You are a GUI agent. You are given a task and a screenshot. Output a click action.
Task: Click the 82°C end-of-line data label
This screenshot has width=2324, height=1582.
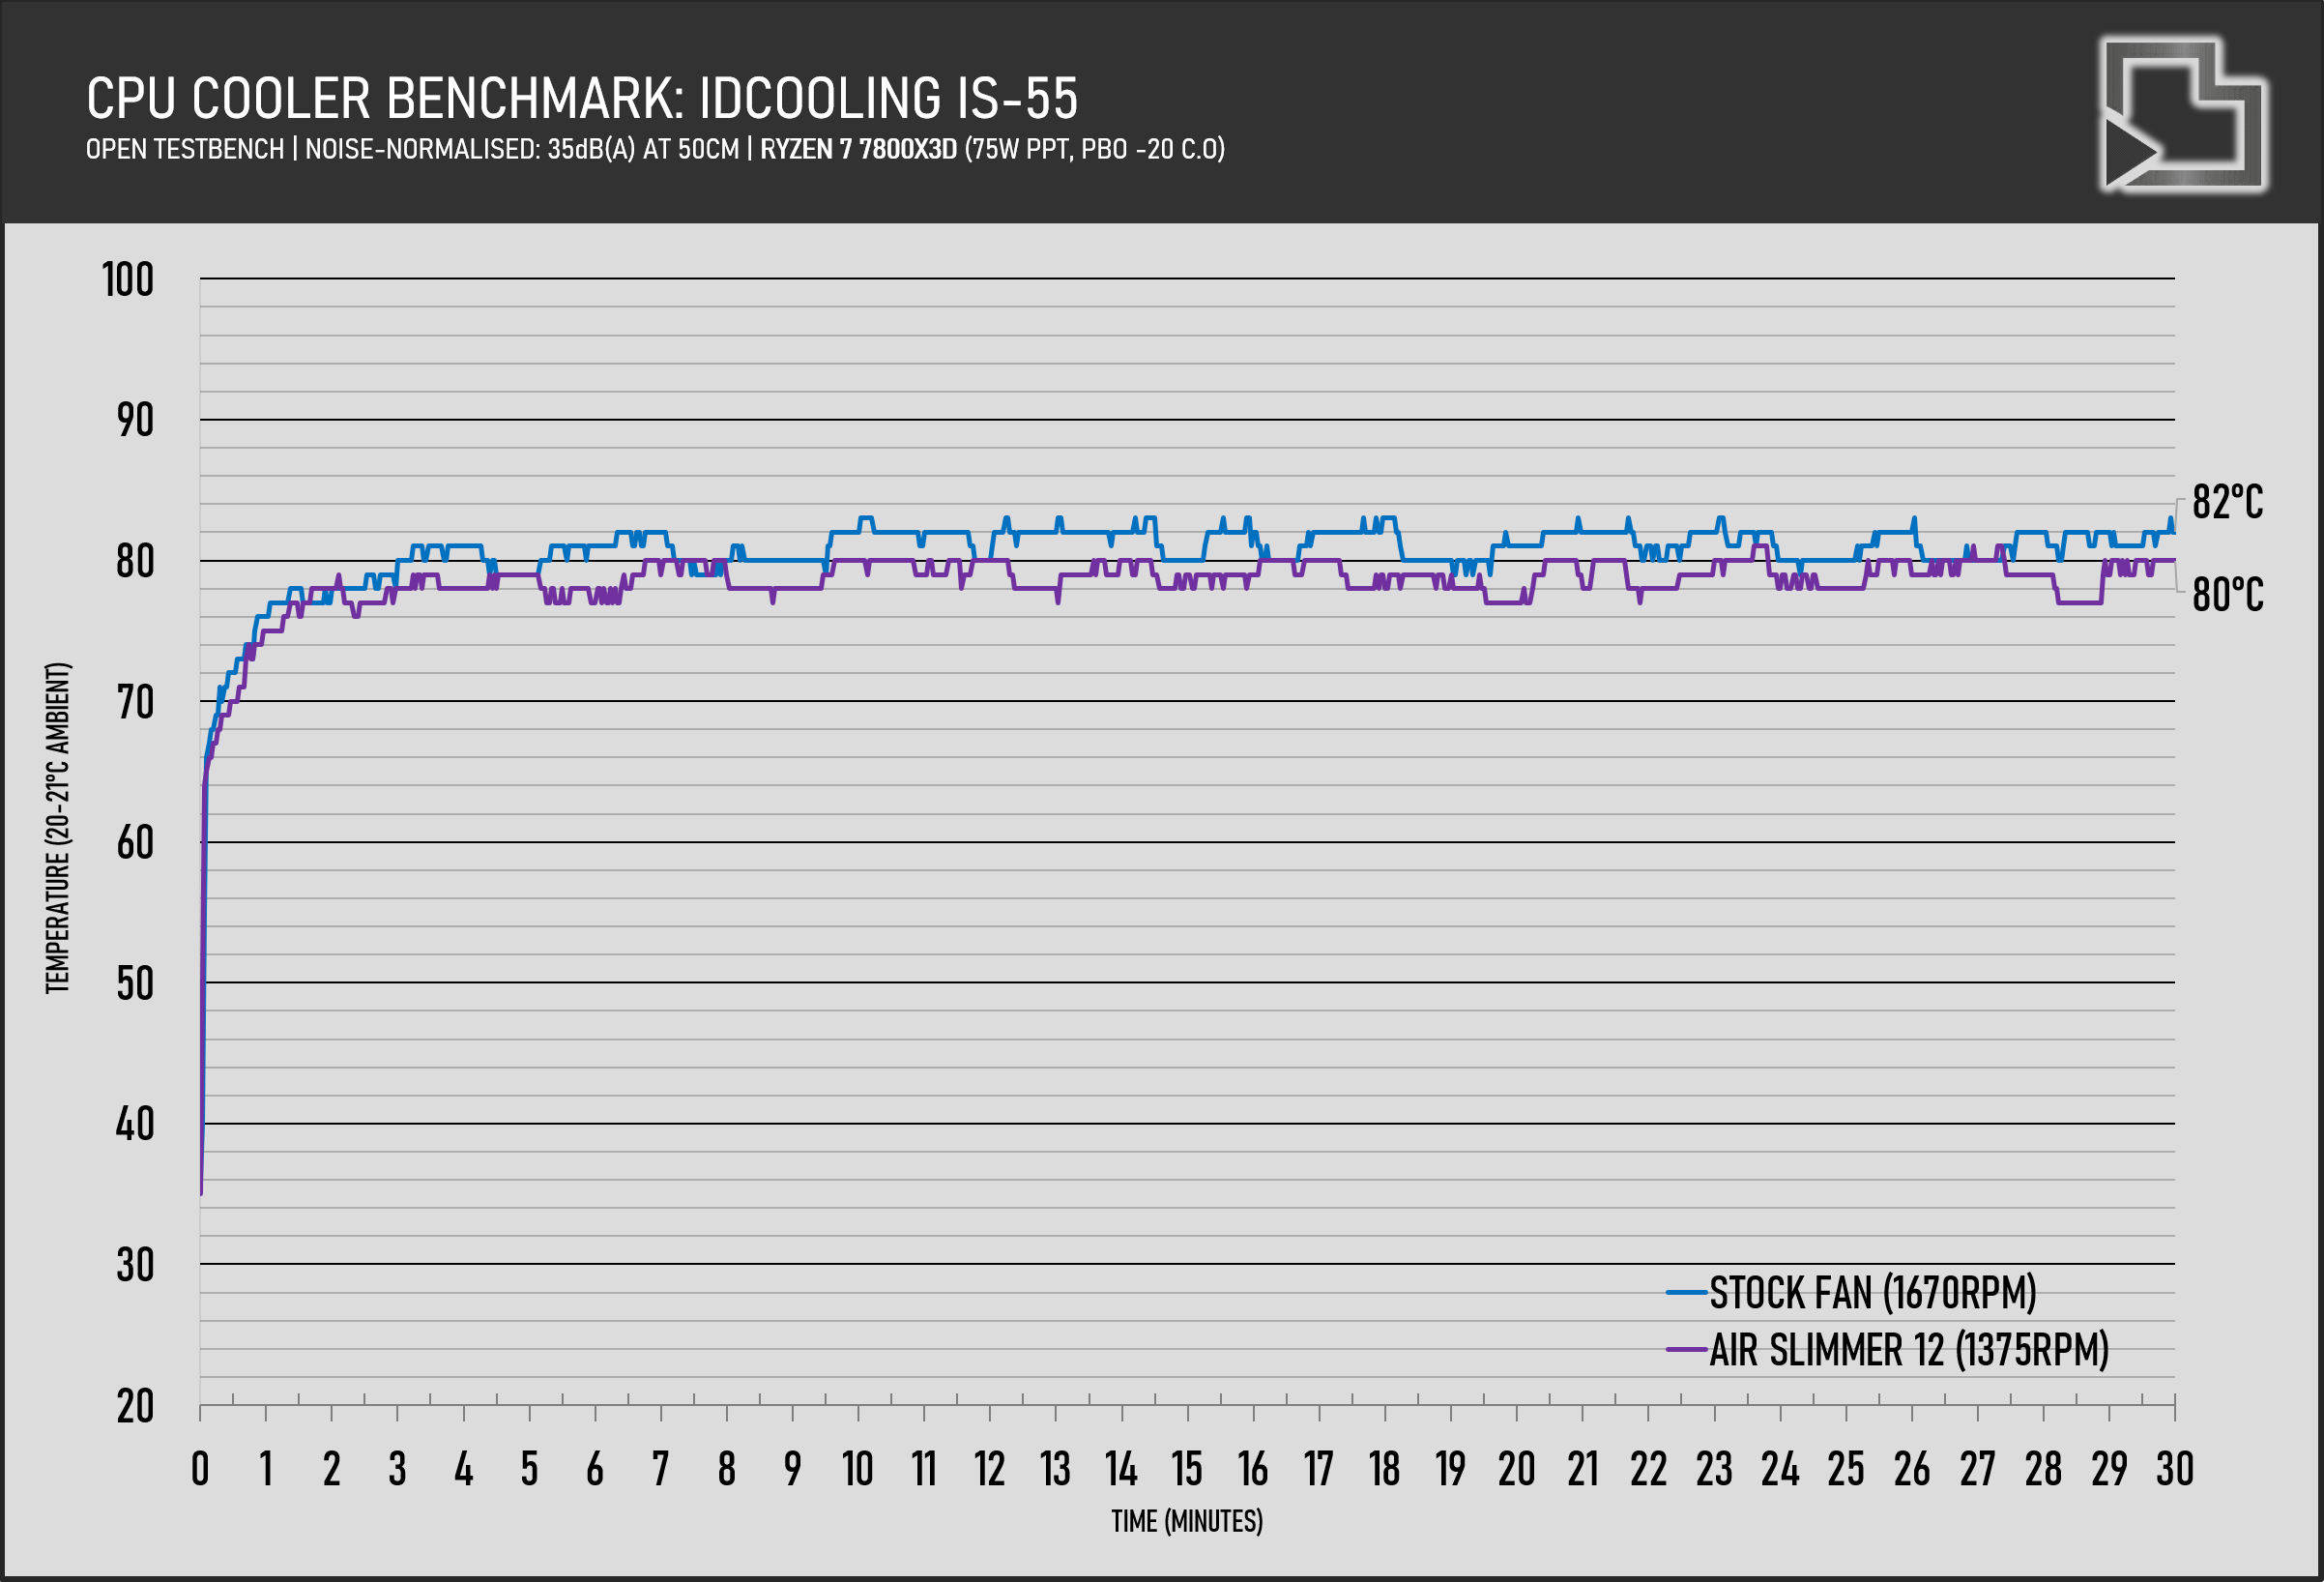[2227, 502]
